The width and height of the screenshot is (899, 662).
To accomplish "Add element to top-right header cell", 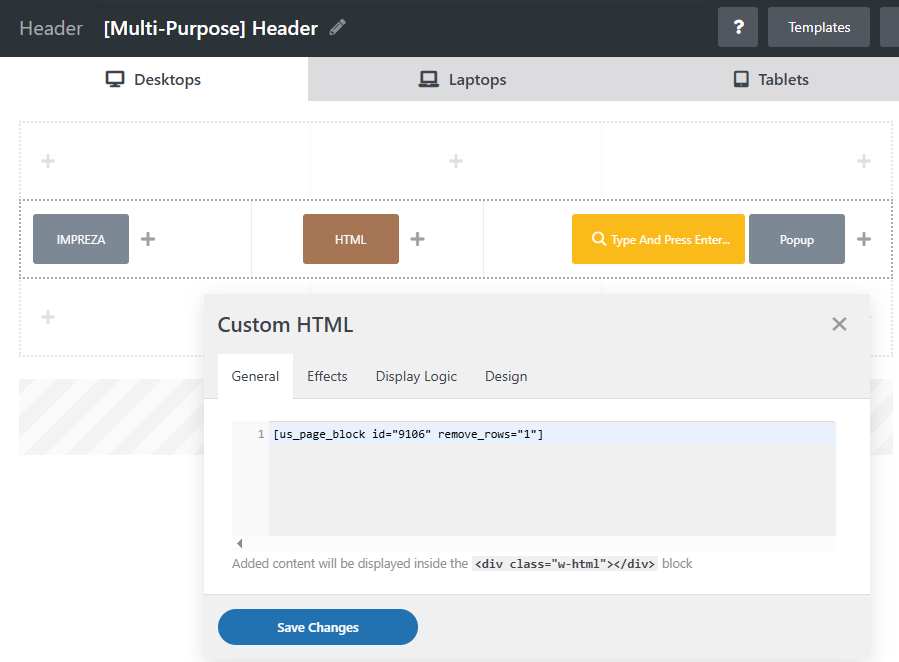I will pos(863,161).
